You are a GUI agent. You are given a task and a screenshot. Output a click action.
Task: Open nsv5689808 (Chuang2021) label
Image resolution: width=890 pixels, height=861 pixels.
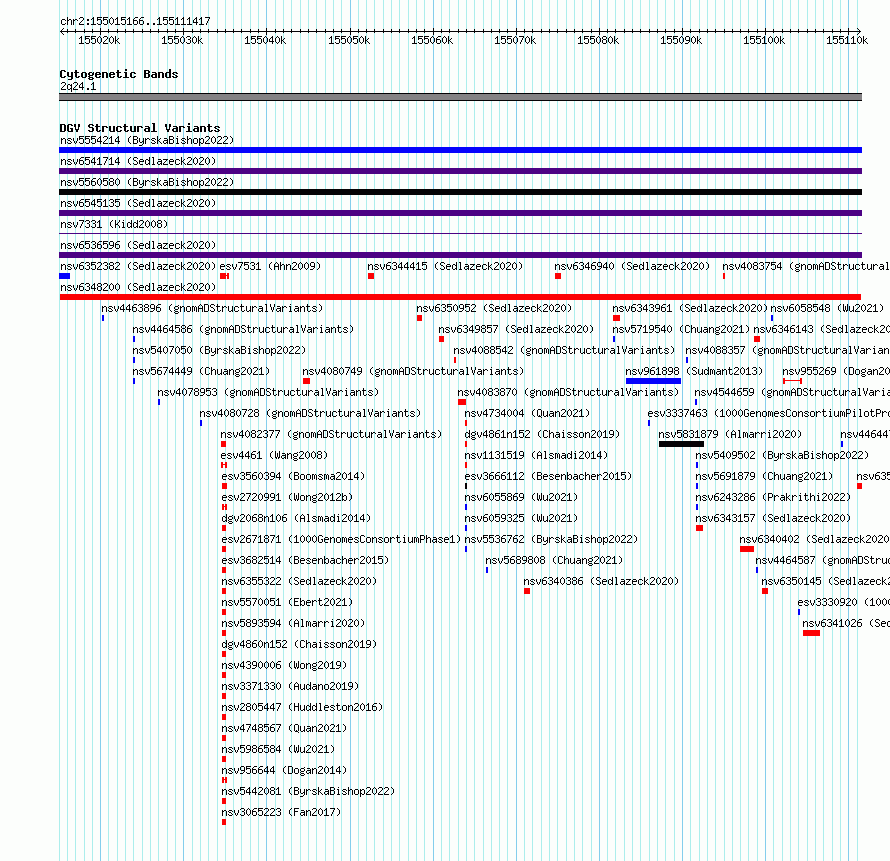pos(555,560)
